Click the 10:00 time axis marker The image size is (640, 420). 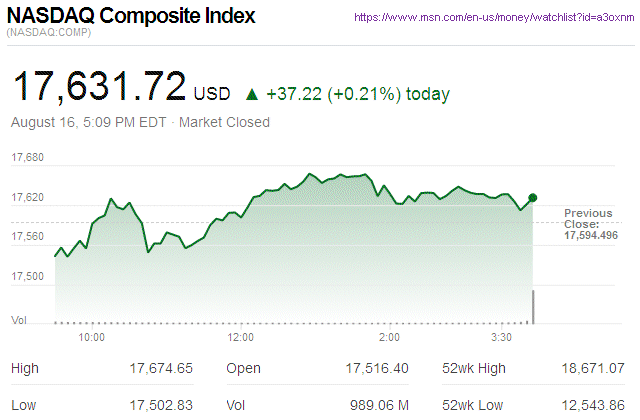[x=92, y=338]
